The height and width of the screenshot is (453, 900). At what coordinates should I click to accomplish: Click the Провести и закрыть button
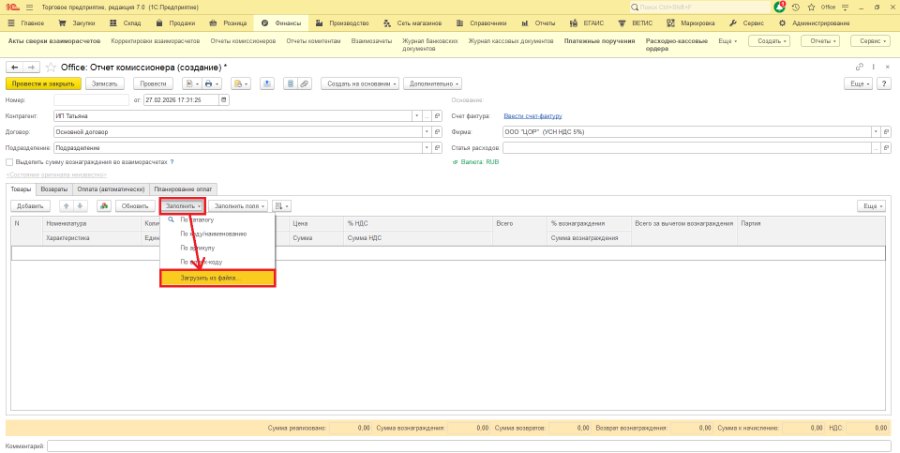tap(44, 84)
